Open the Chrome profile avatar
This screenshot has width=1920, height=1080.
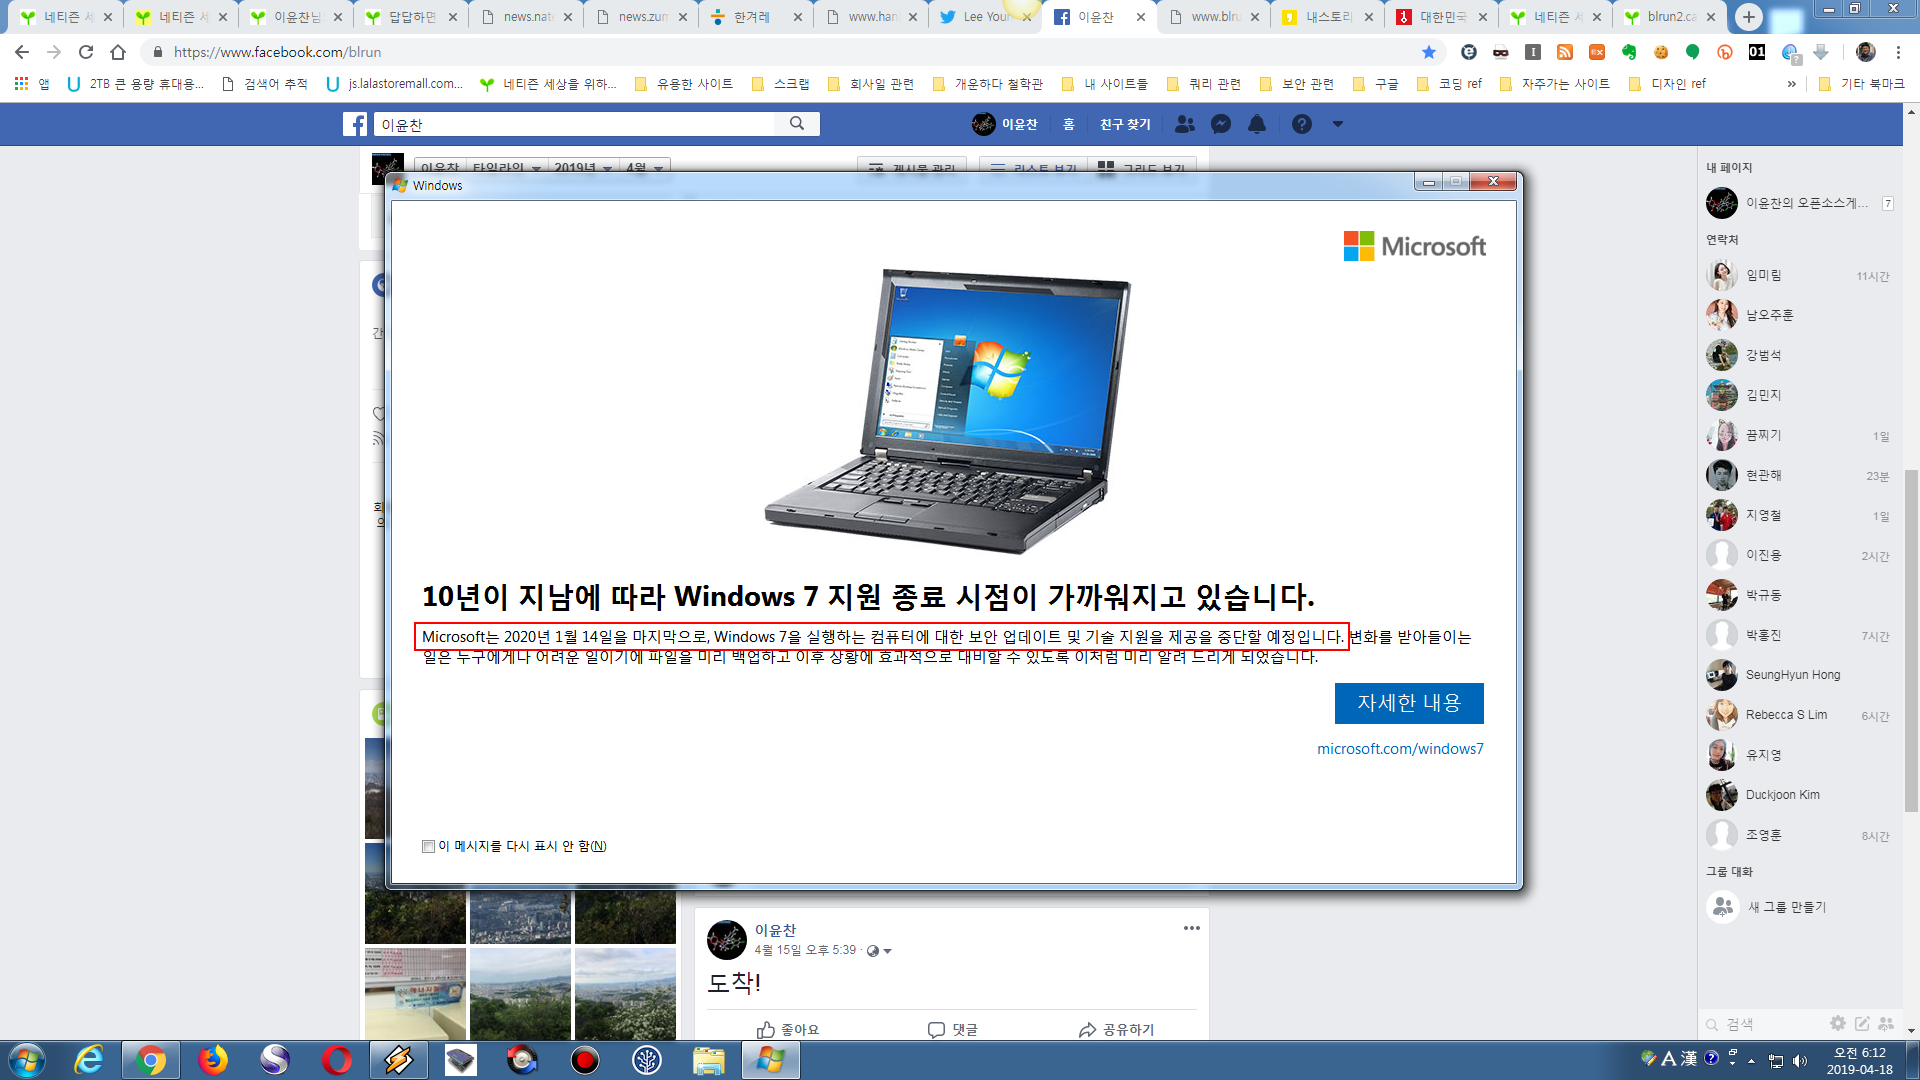[x=1866, y=52]
